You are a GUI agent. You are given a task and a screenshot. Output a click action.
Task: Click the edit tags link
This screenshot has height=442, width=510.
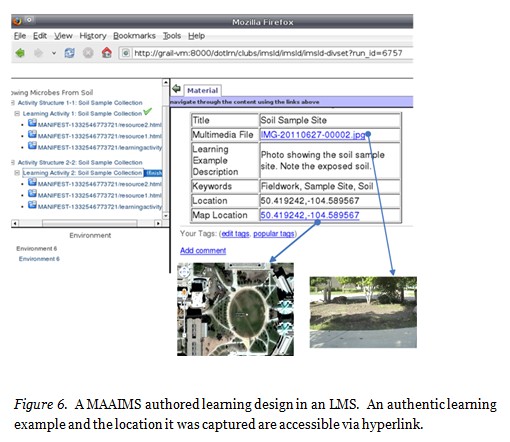tap(235, 234)
